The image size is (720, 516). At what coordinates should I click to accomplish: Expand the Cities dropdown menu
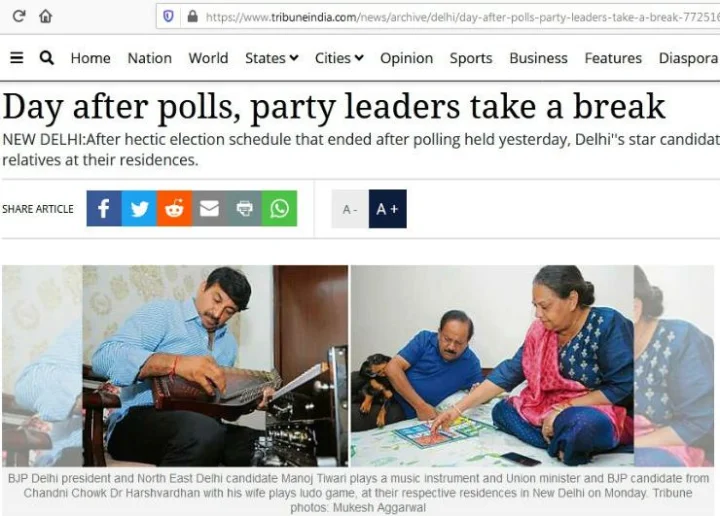coord(339,58)
